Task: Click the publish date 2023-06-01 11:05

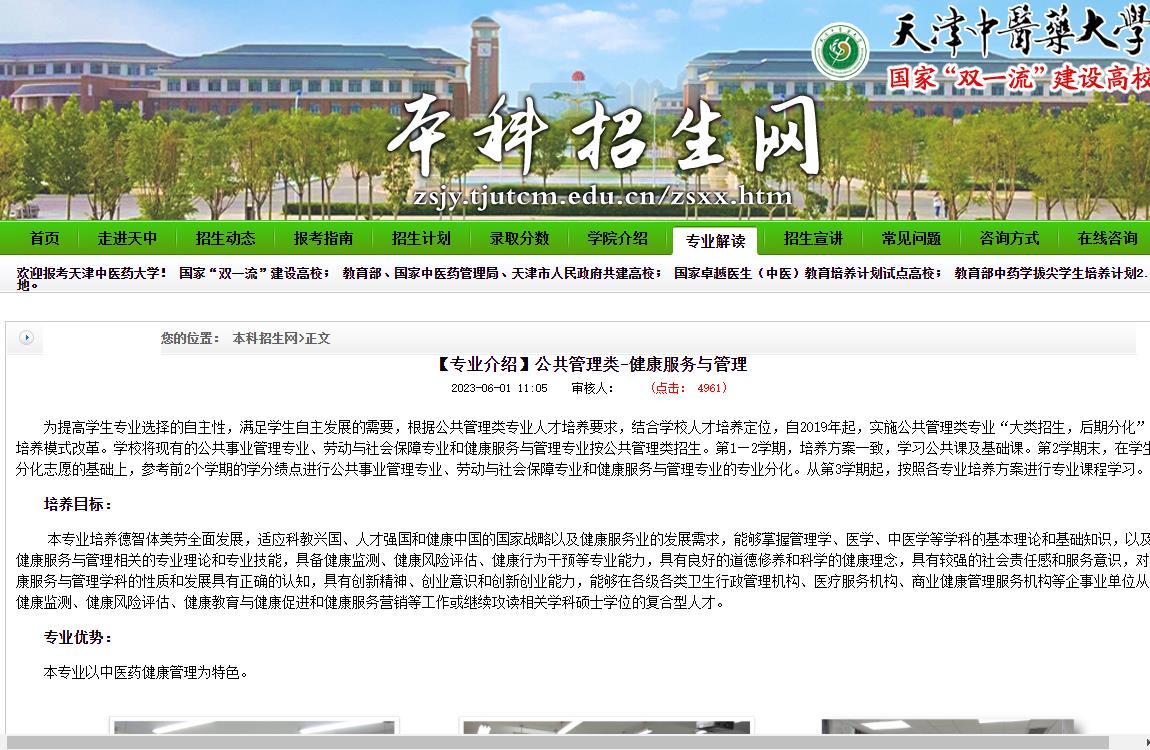Action: pyautogui.click(x=499, y=389)
